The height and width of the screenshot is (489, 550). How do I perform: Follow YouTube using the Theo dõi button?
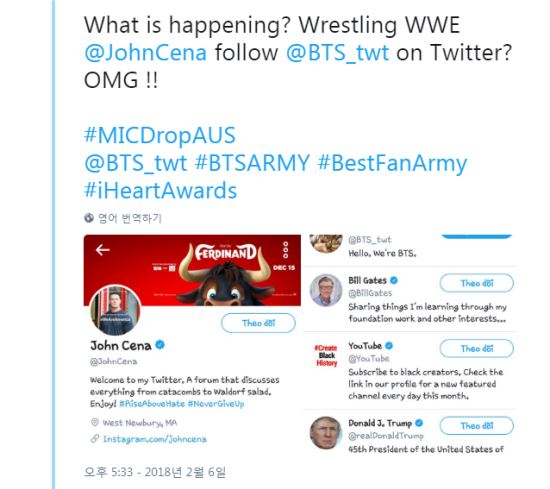coord(477,348)
